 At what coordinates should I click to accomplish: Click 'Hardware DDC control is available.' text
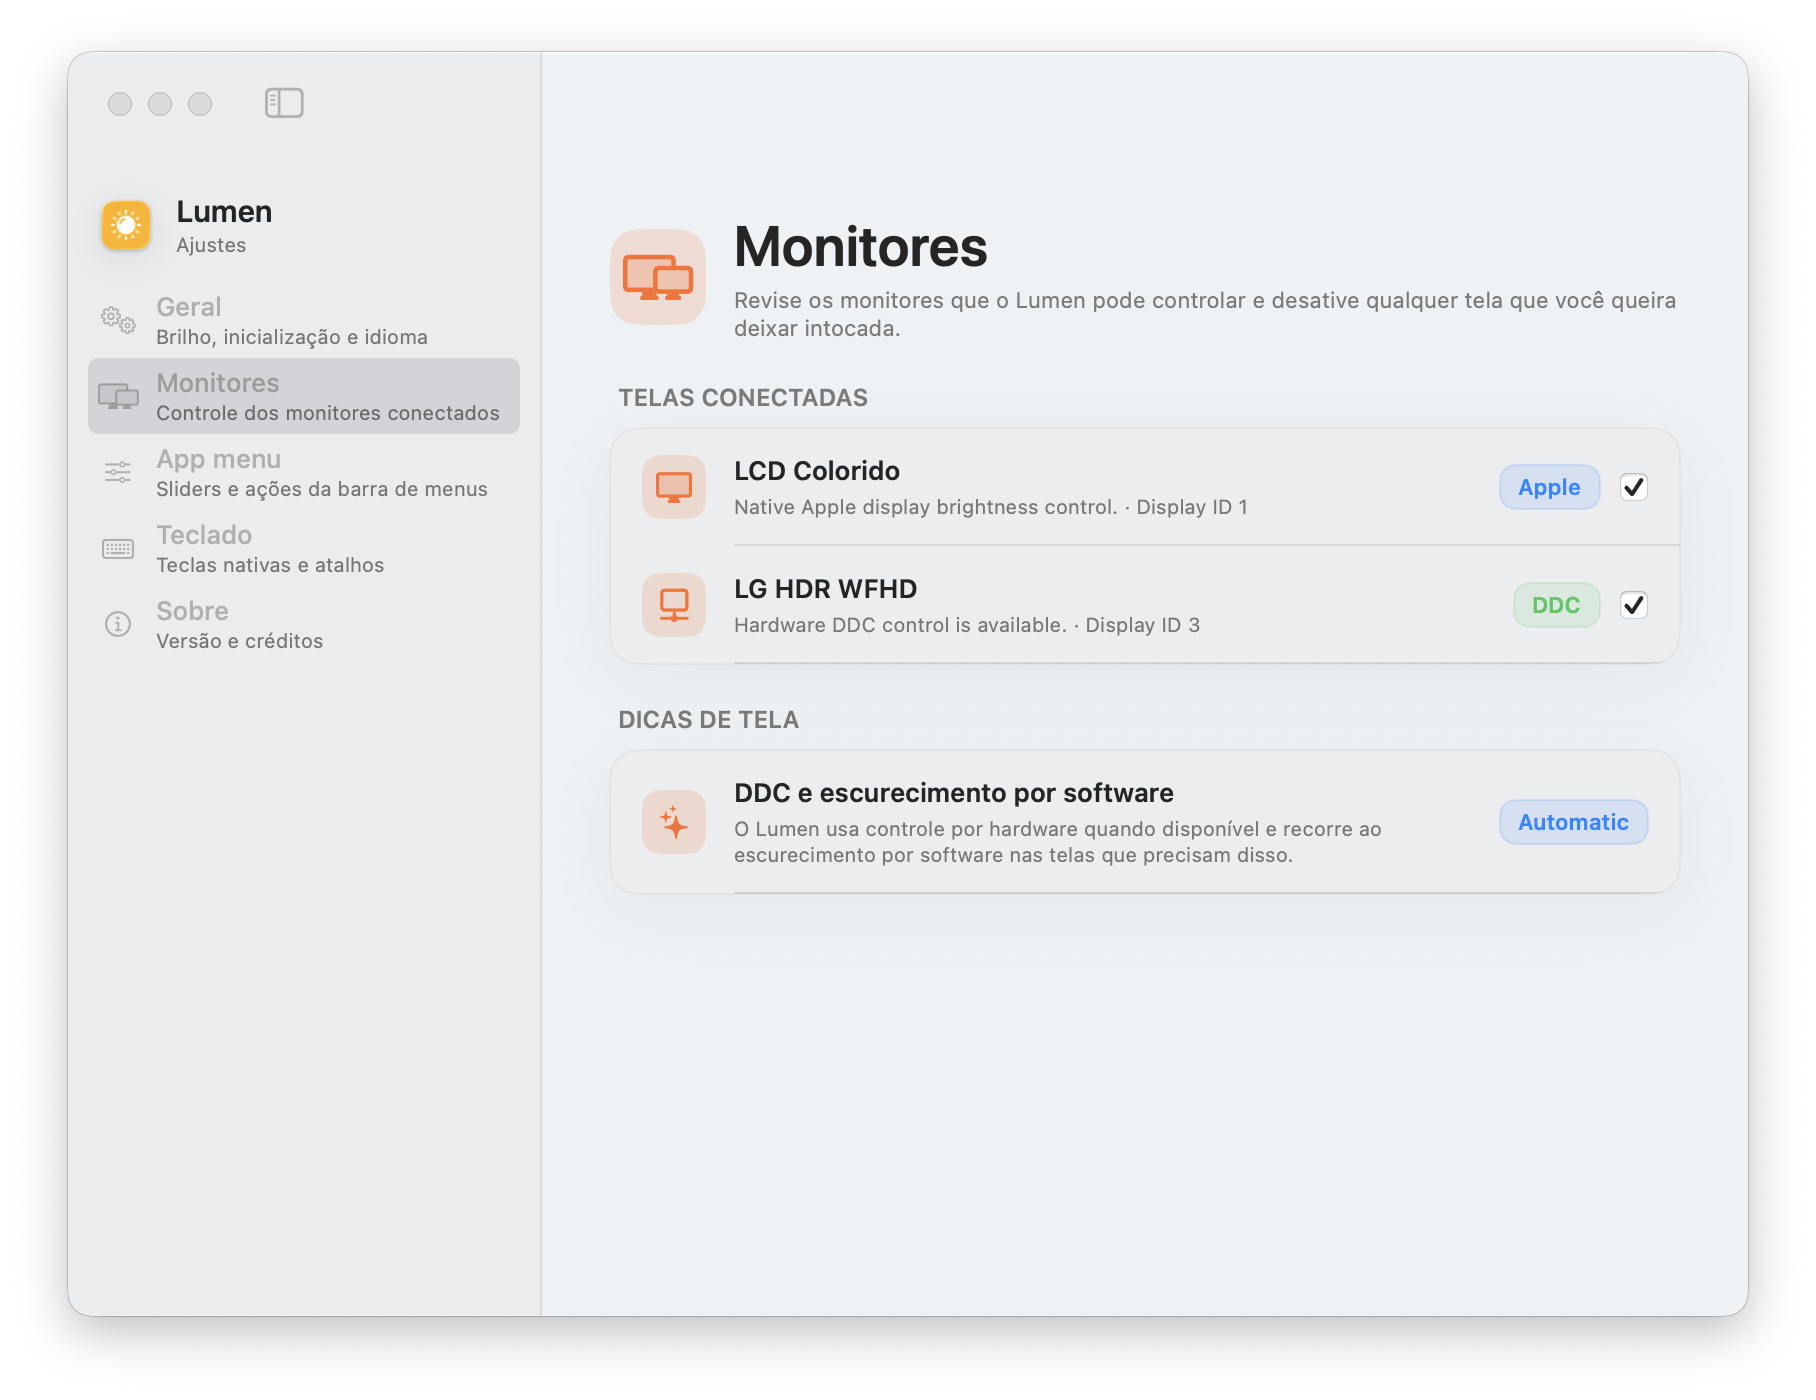(x=900, y=625)
